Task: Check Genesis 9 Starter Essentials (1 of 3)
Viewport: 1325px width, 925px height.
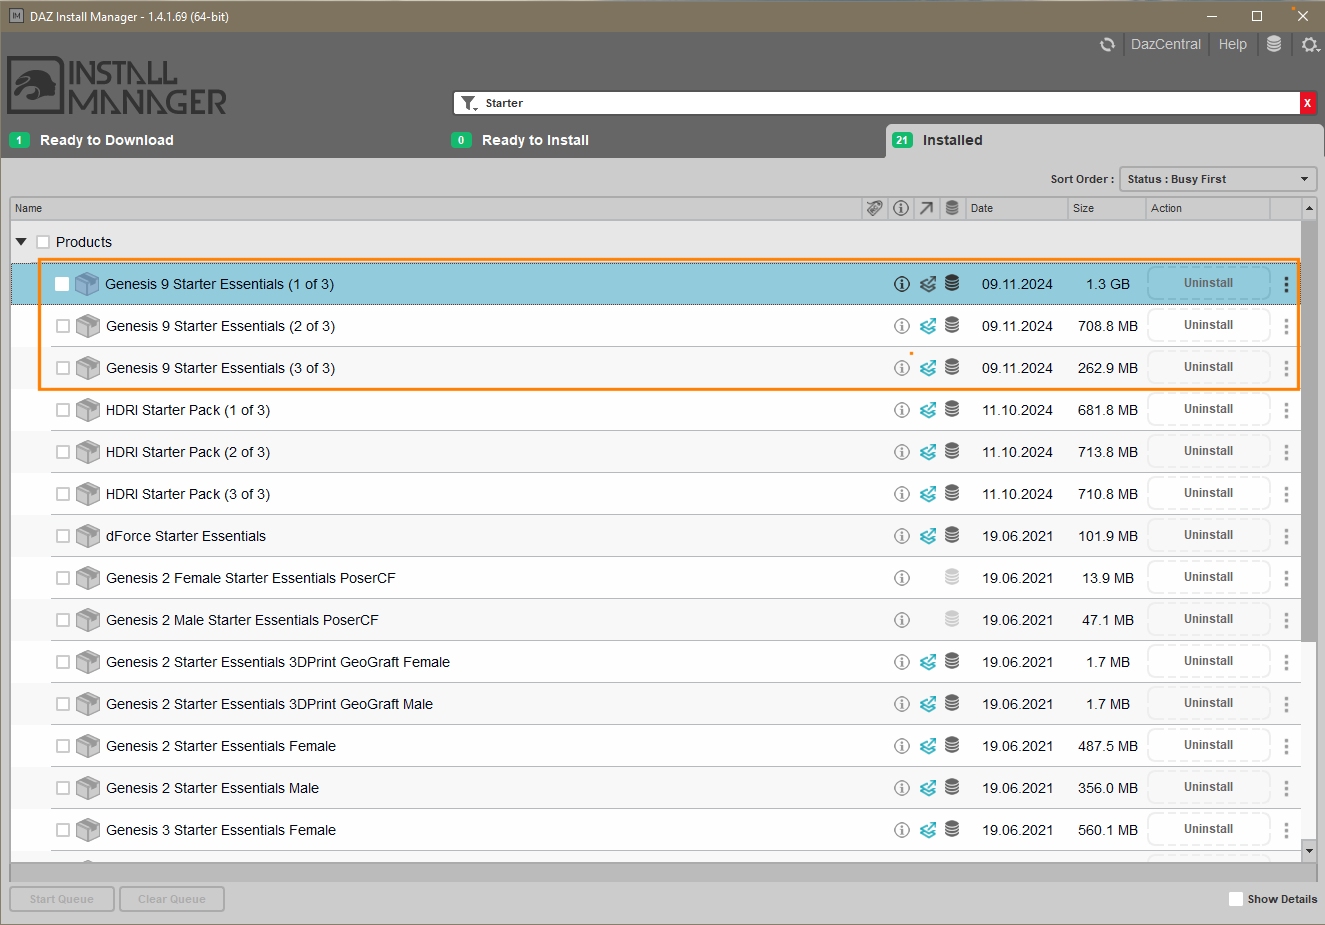Action: pyautogui.click(x=62, y=284)
